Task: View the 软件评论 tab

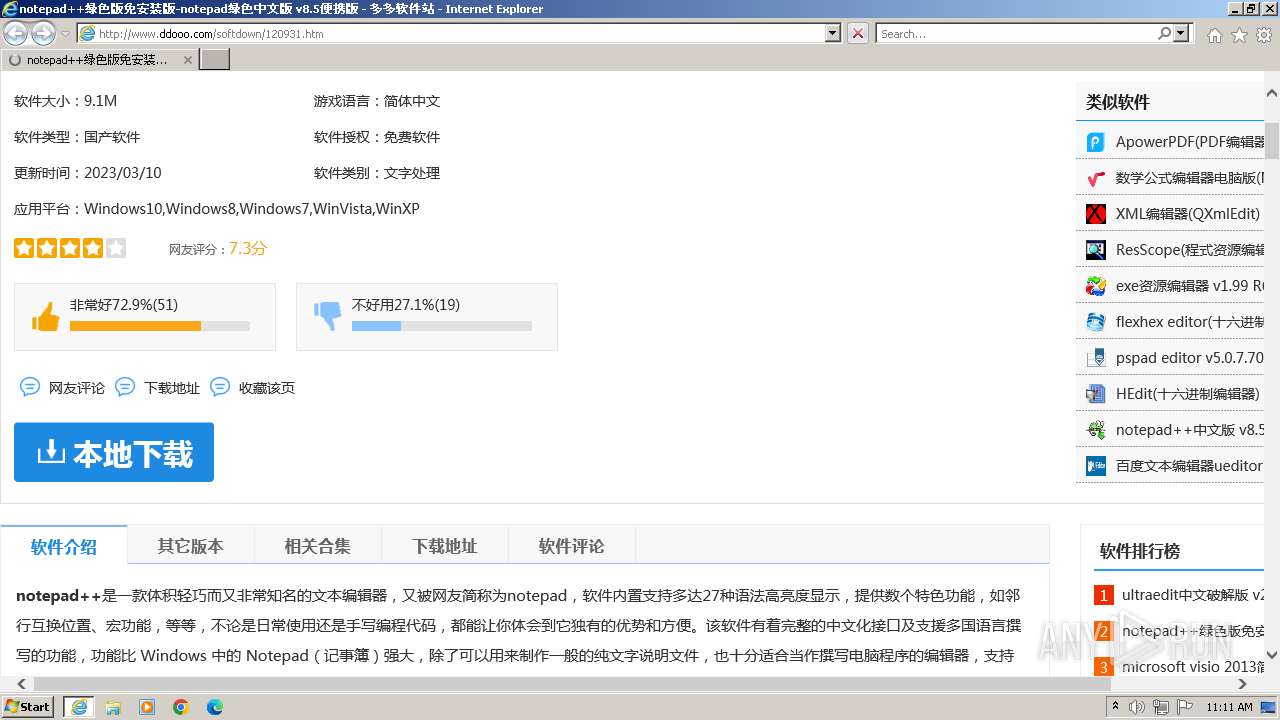Action: [572, 546]
